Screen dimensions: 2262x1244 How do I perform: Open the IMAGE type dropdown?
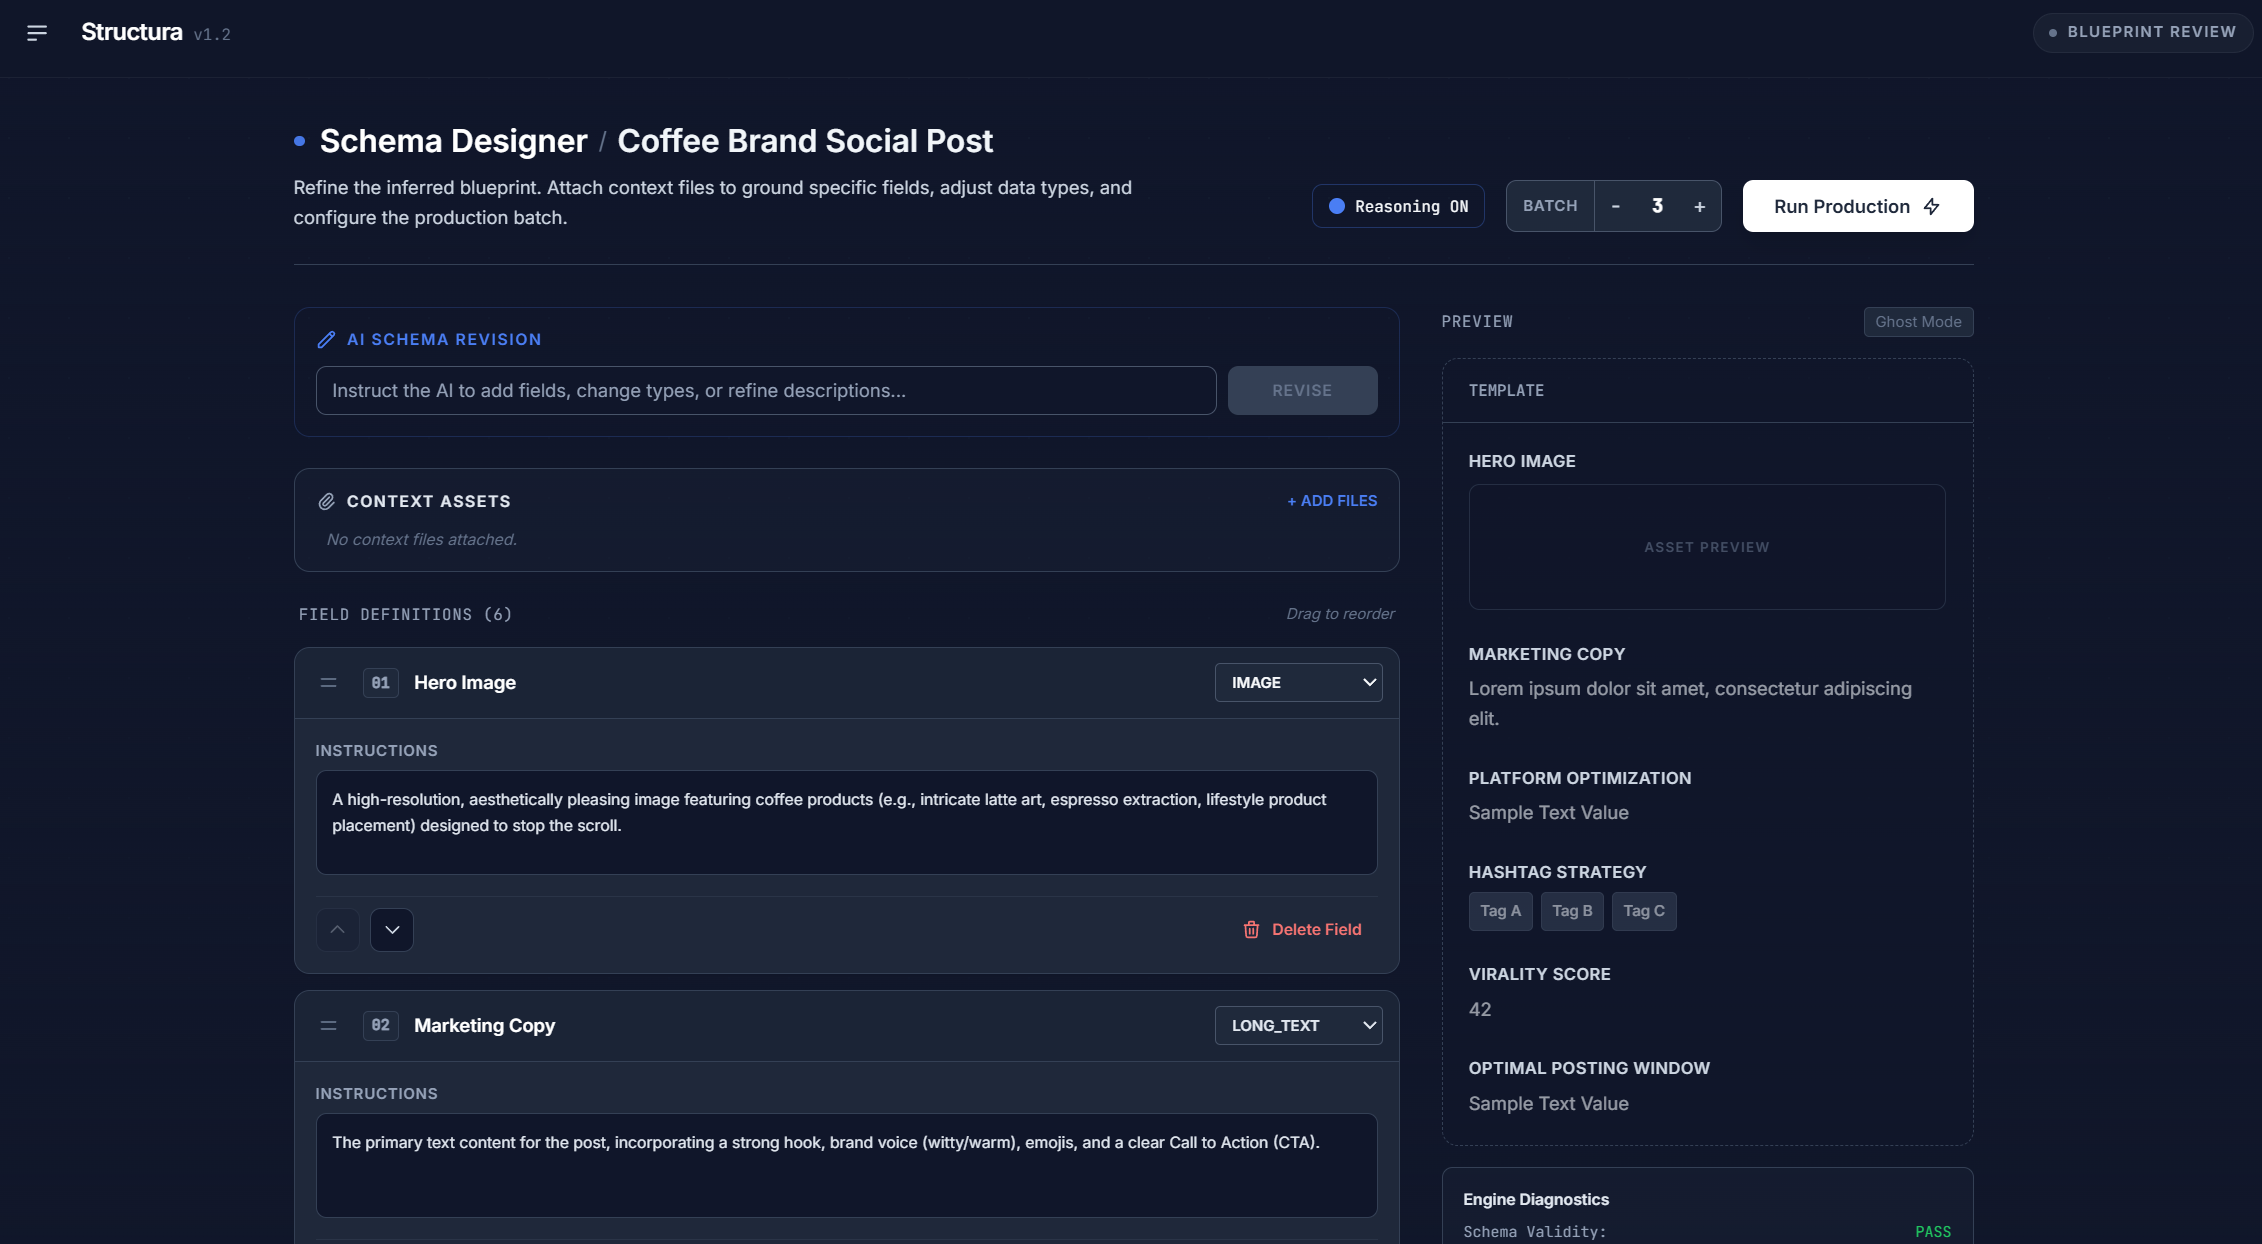pos(1298,683)
